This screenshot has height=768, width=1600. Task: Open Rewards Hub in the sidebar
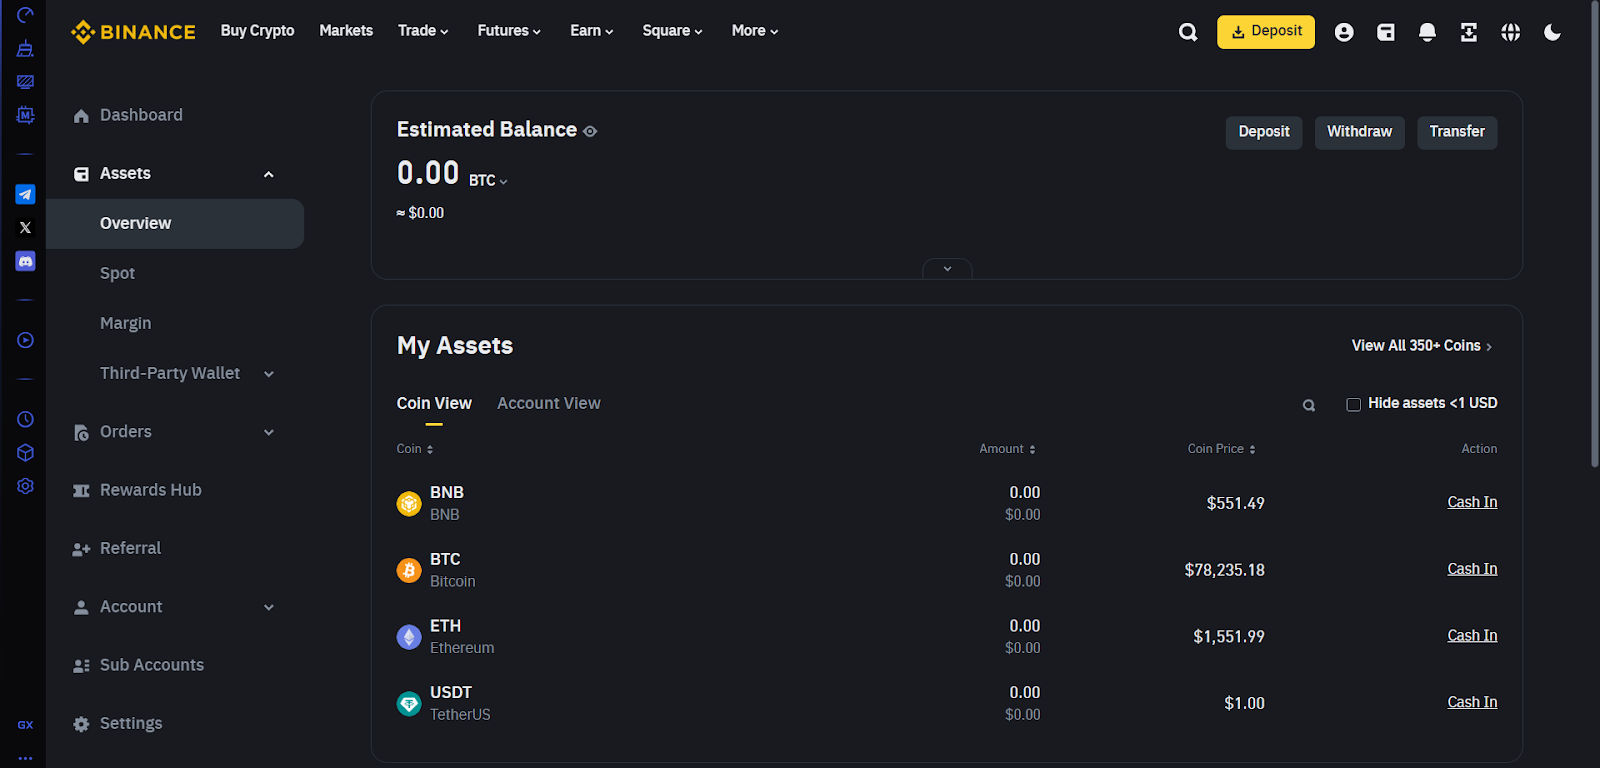coord(150,490)
